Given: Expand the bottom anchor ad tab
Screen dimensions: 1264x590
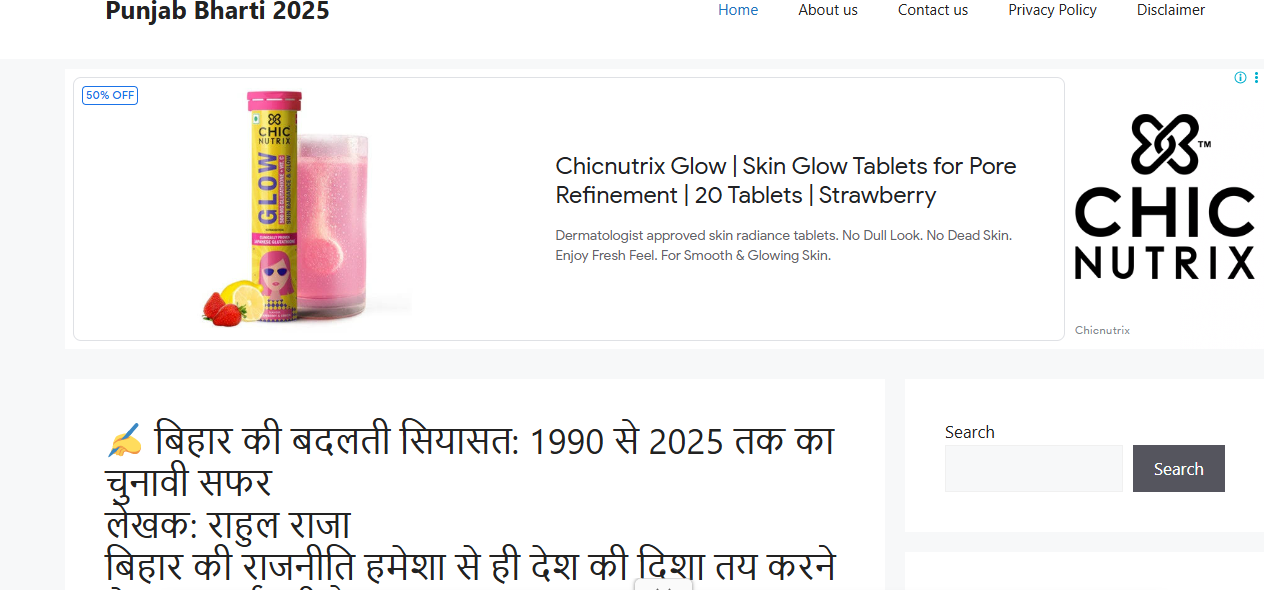Looking at the screenshot, I should (662, 584).
